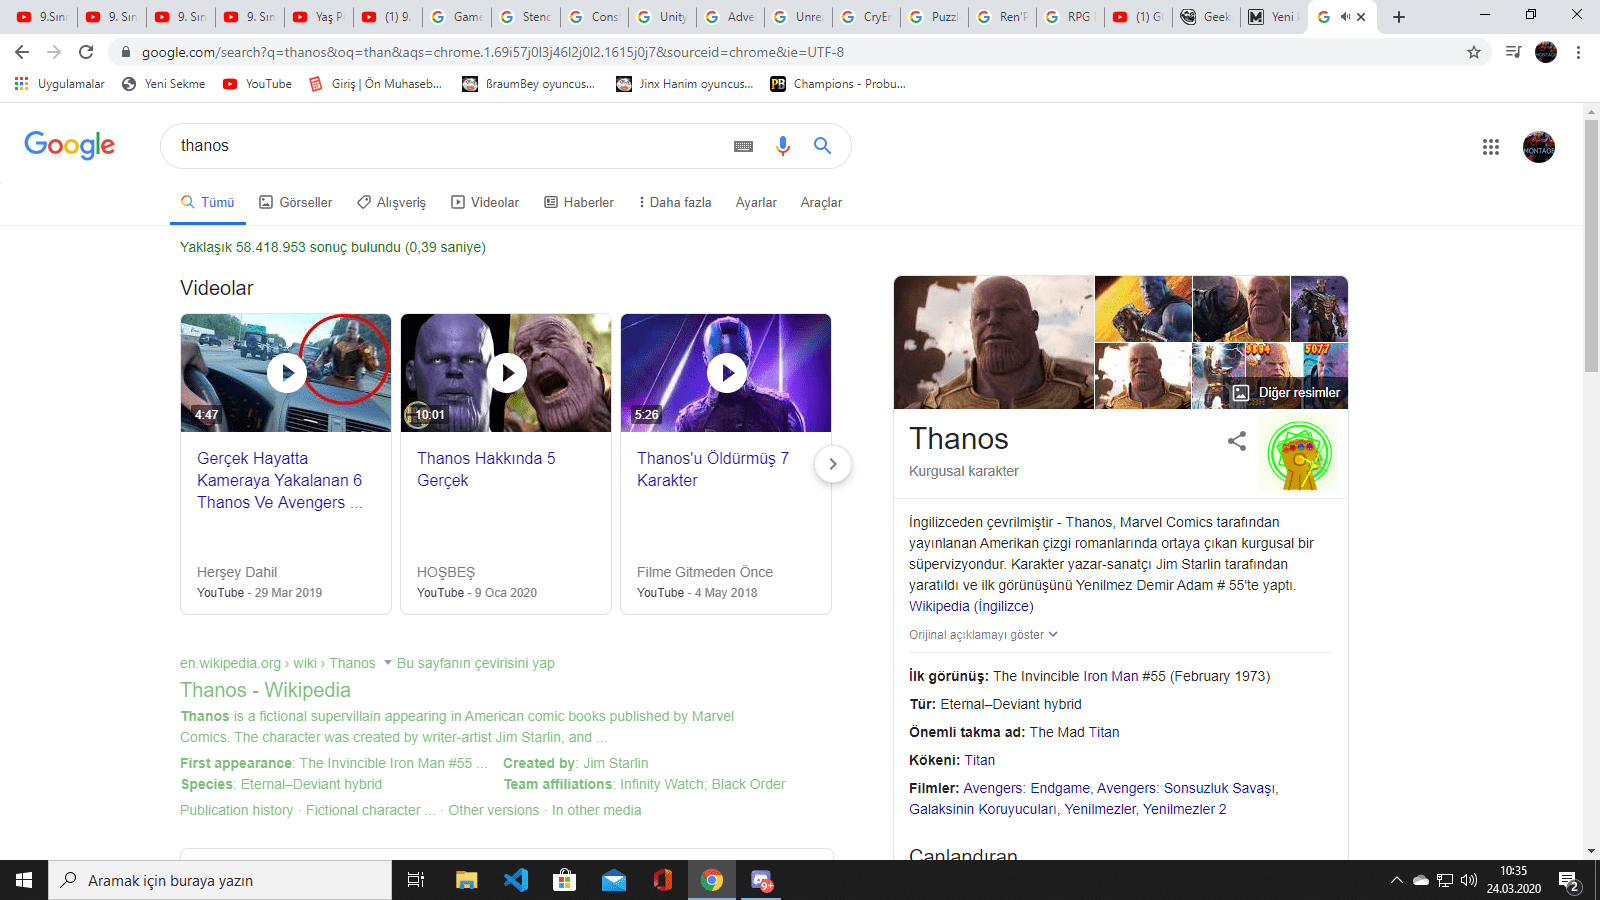Click the Google logo
Screen dimensions: 1600x900
coord(69,145)
